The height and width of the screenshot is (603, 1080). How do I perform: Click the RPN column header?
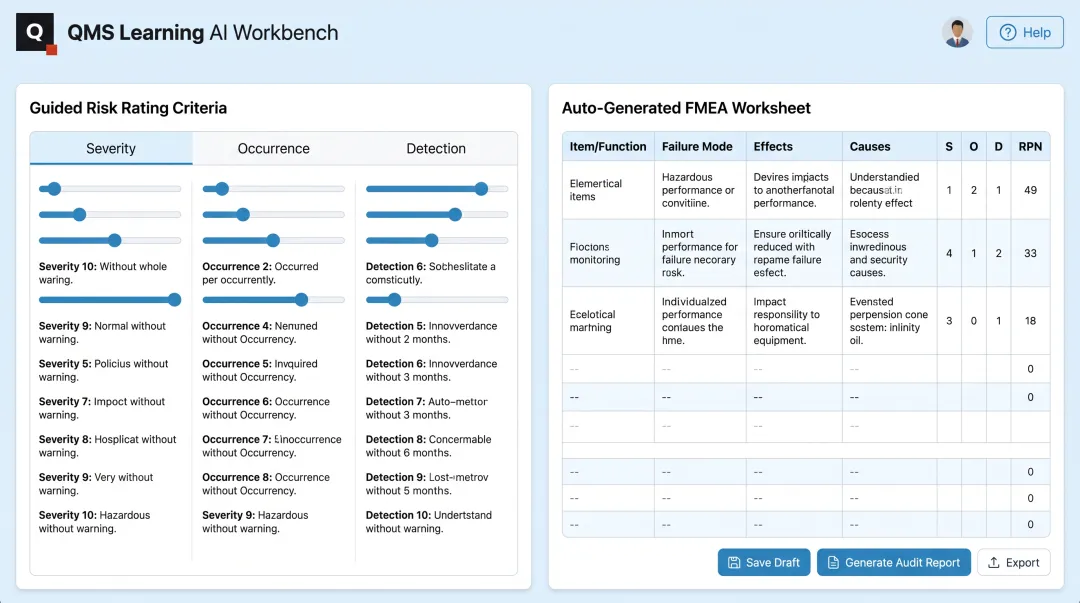(x=1030, y=147)
